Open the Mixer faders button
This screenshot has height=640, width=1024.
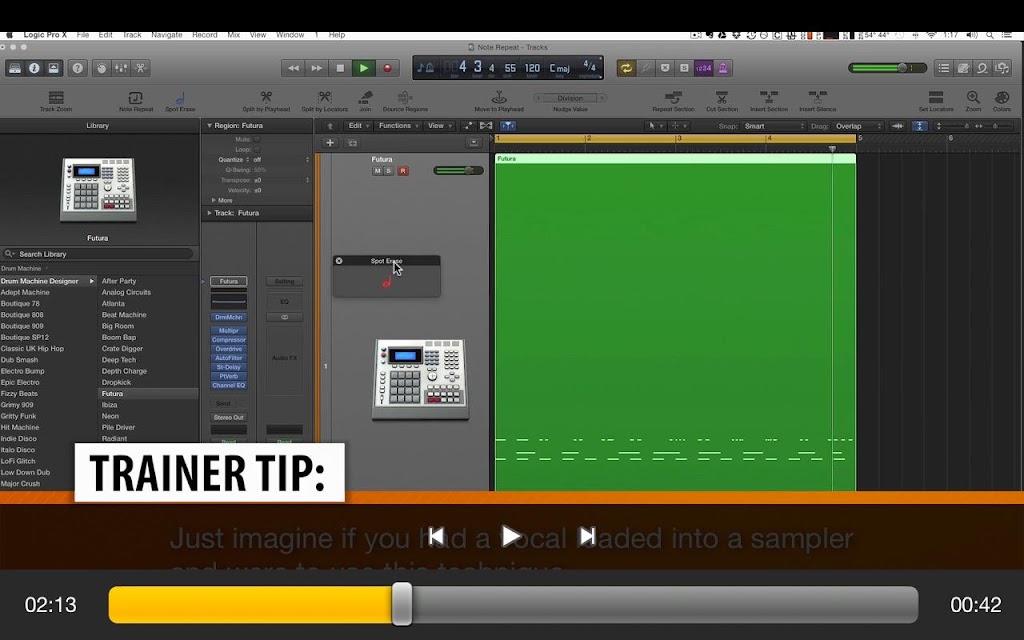(121, 68)
